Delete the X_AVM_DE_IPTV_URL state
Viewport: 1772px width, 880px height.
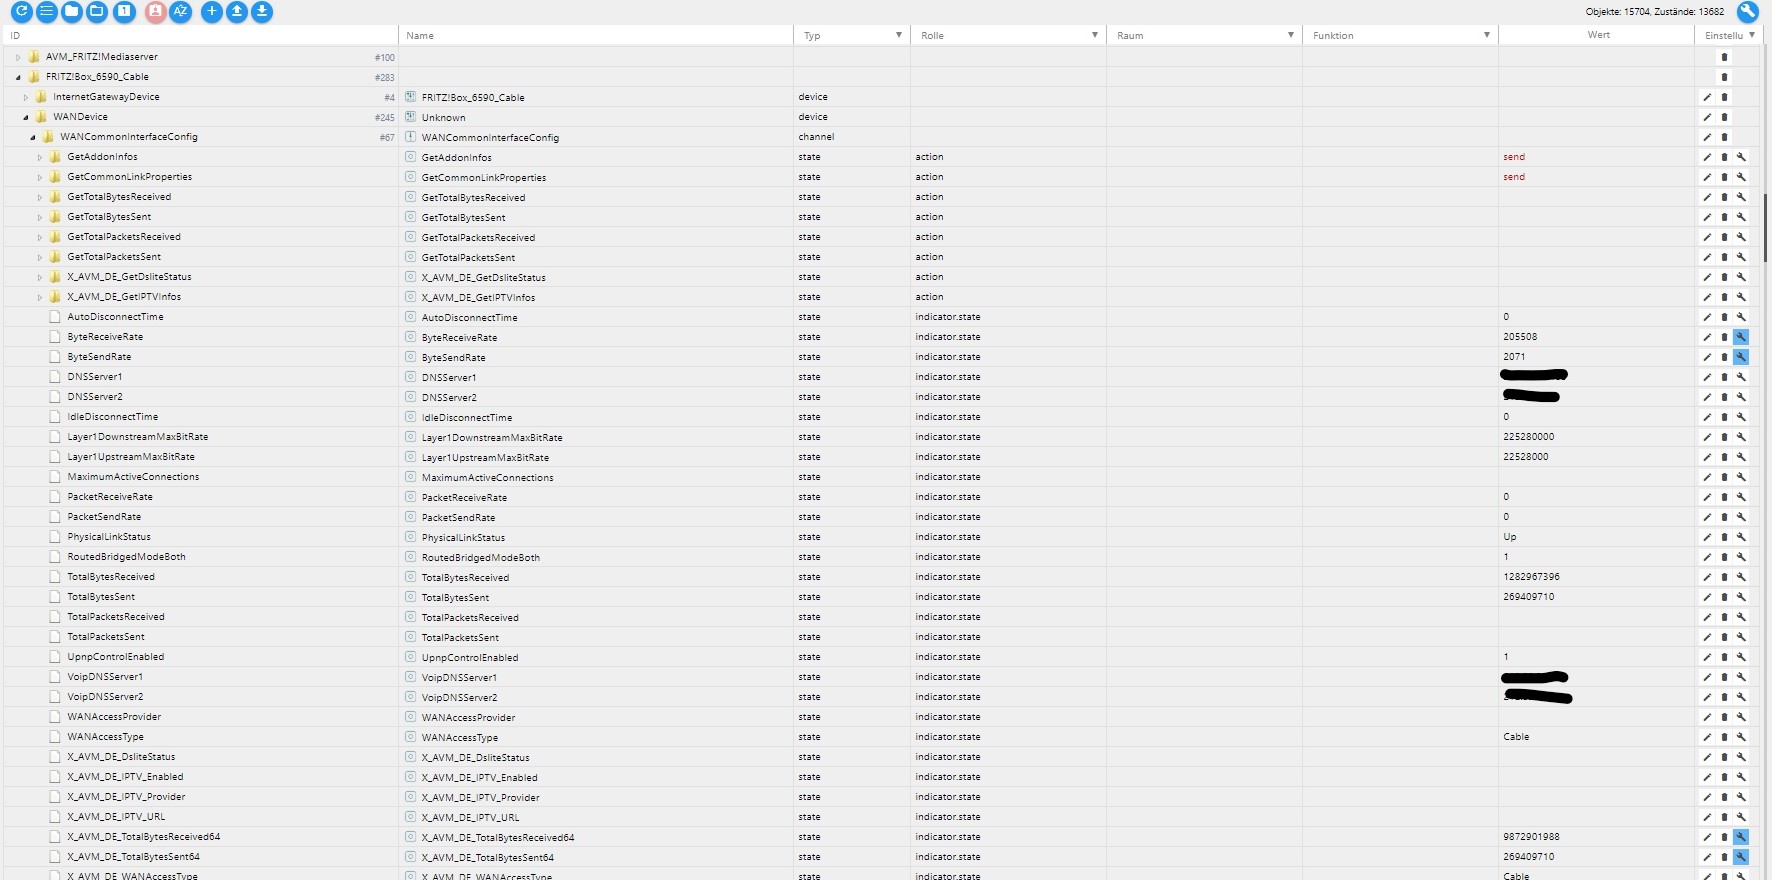[1724, 817]
